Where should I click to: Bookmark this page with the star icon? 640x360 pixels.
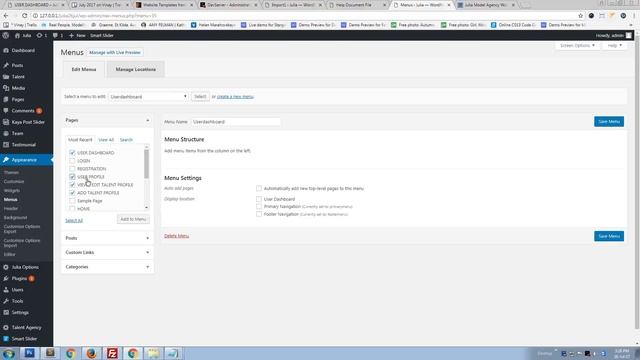point(580,16)
